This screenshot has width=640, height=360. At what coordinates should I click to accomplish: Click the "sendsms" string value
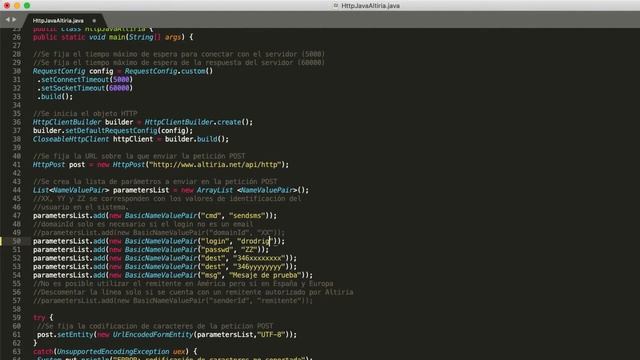point(247,216)
